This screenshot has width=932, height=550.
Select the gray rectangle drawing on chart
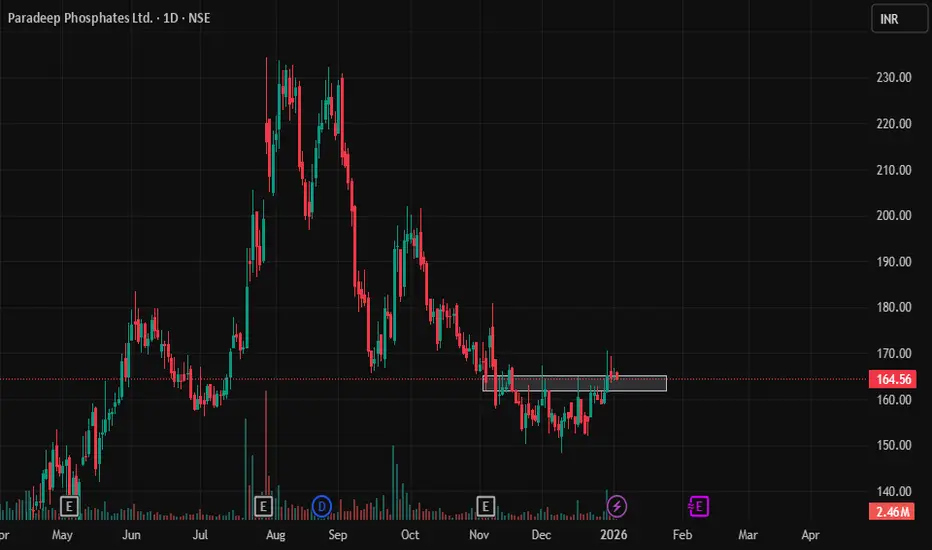click(575, 384)
